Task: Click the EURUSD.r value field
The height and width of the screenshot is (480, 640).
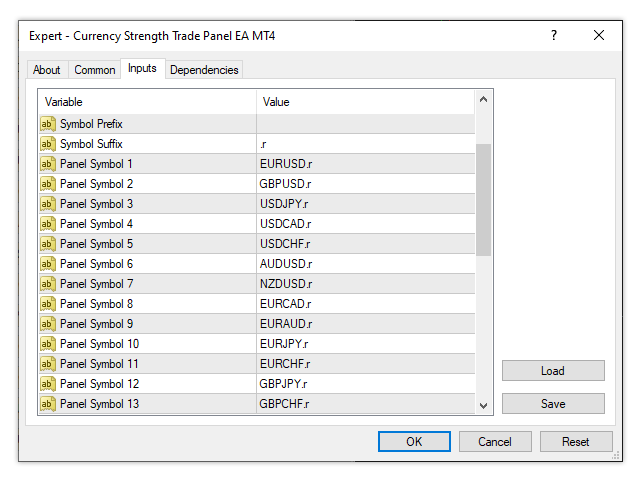Action: click(x=365, y=164)
